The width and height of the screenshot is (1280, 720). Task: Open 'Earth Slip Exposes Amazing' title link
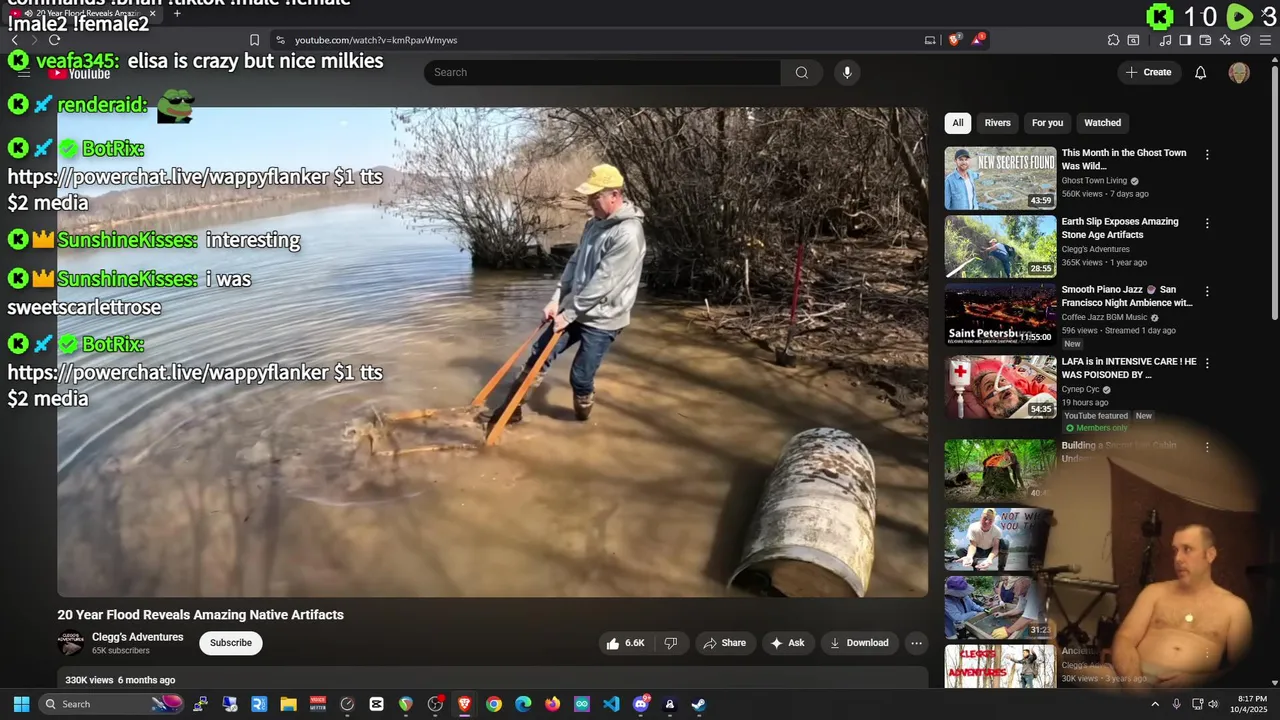point(1120,228)
